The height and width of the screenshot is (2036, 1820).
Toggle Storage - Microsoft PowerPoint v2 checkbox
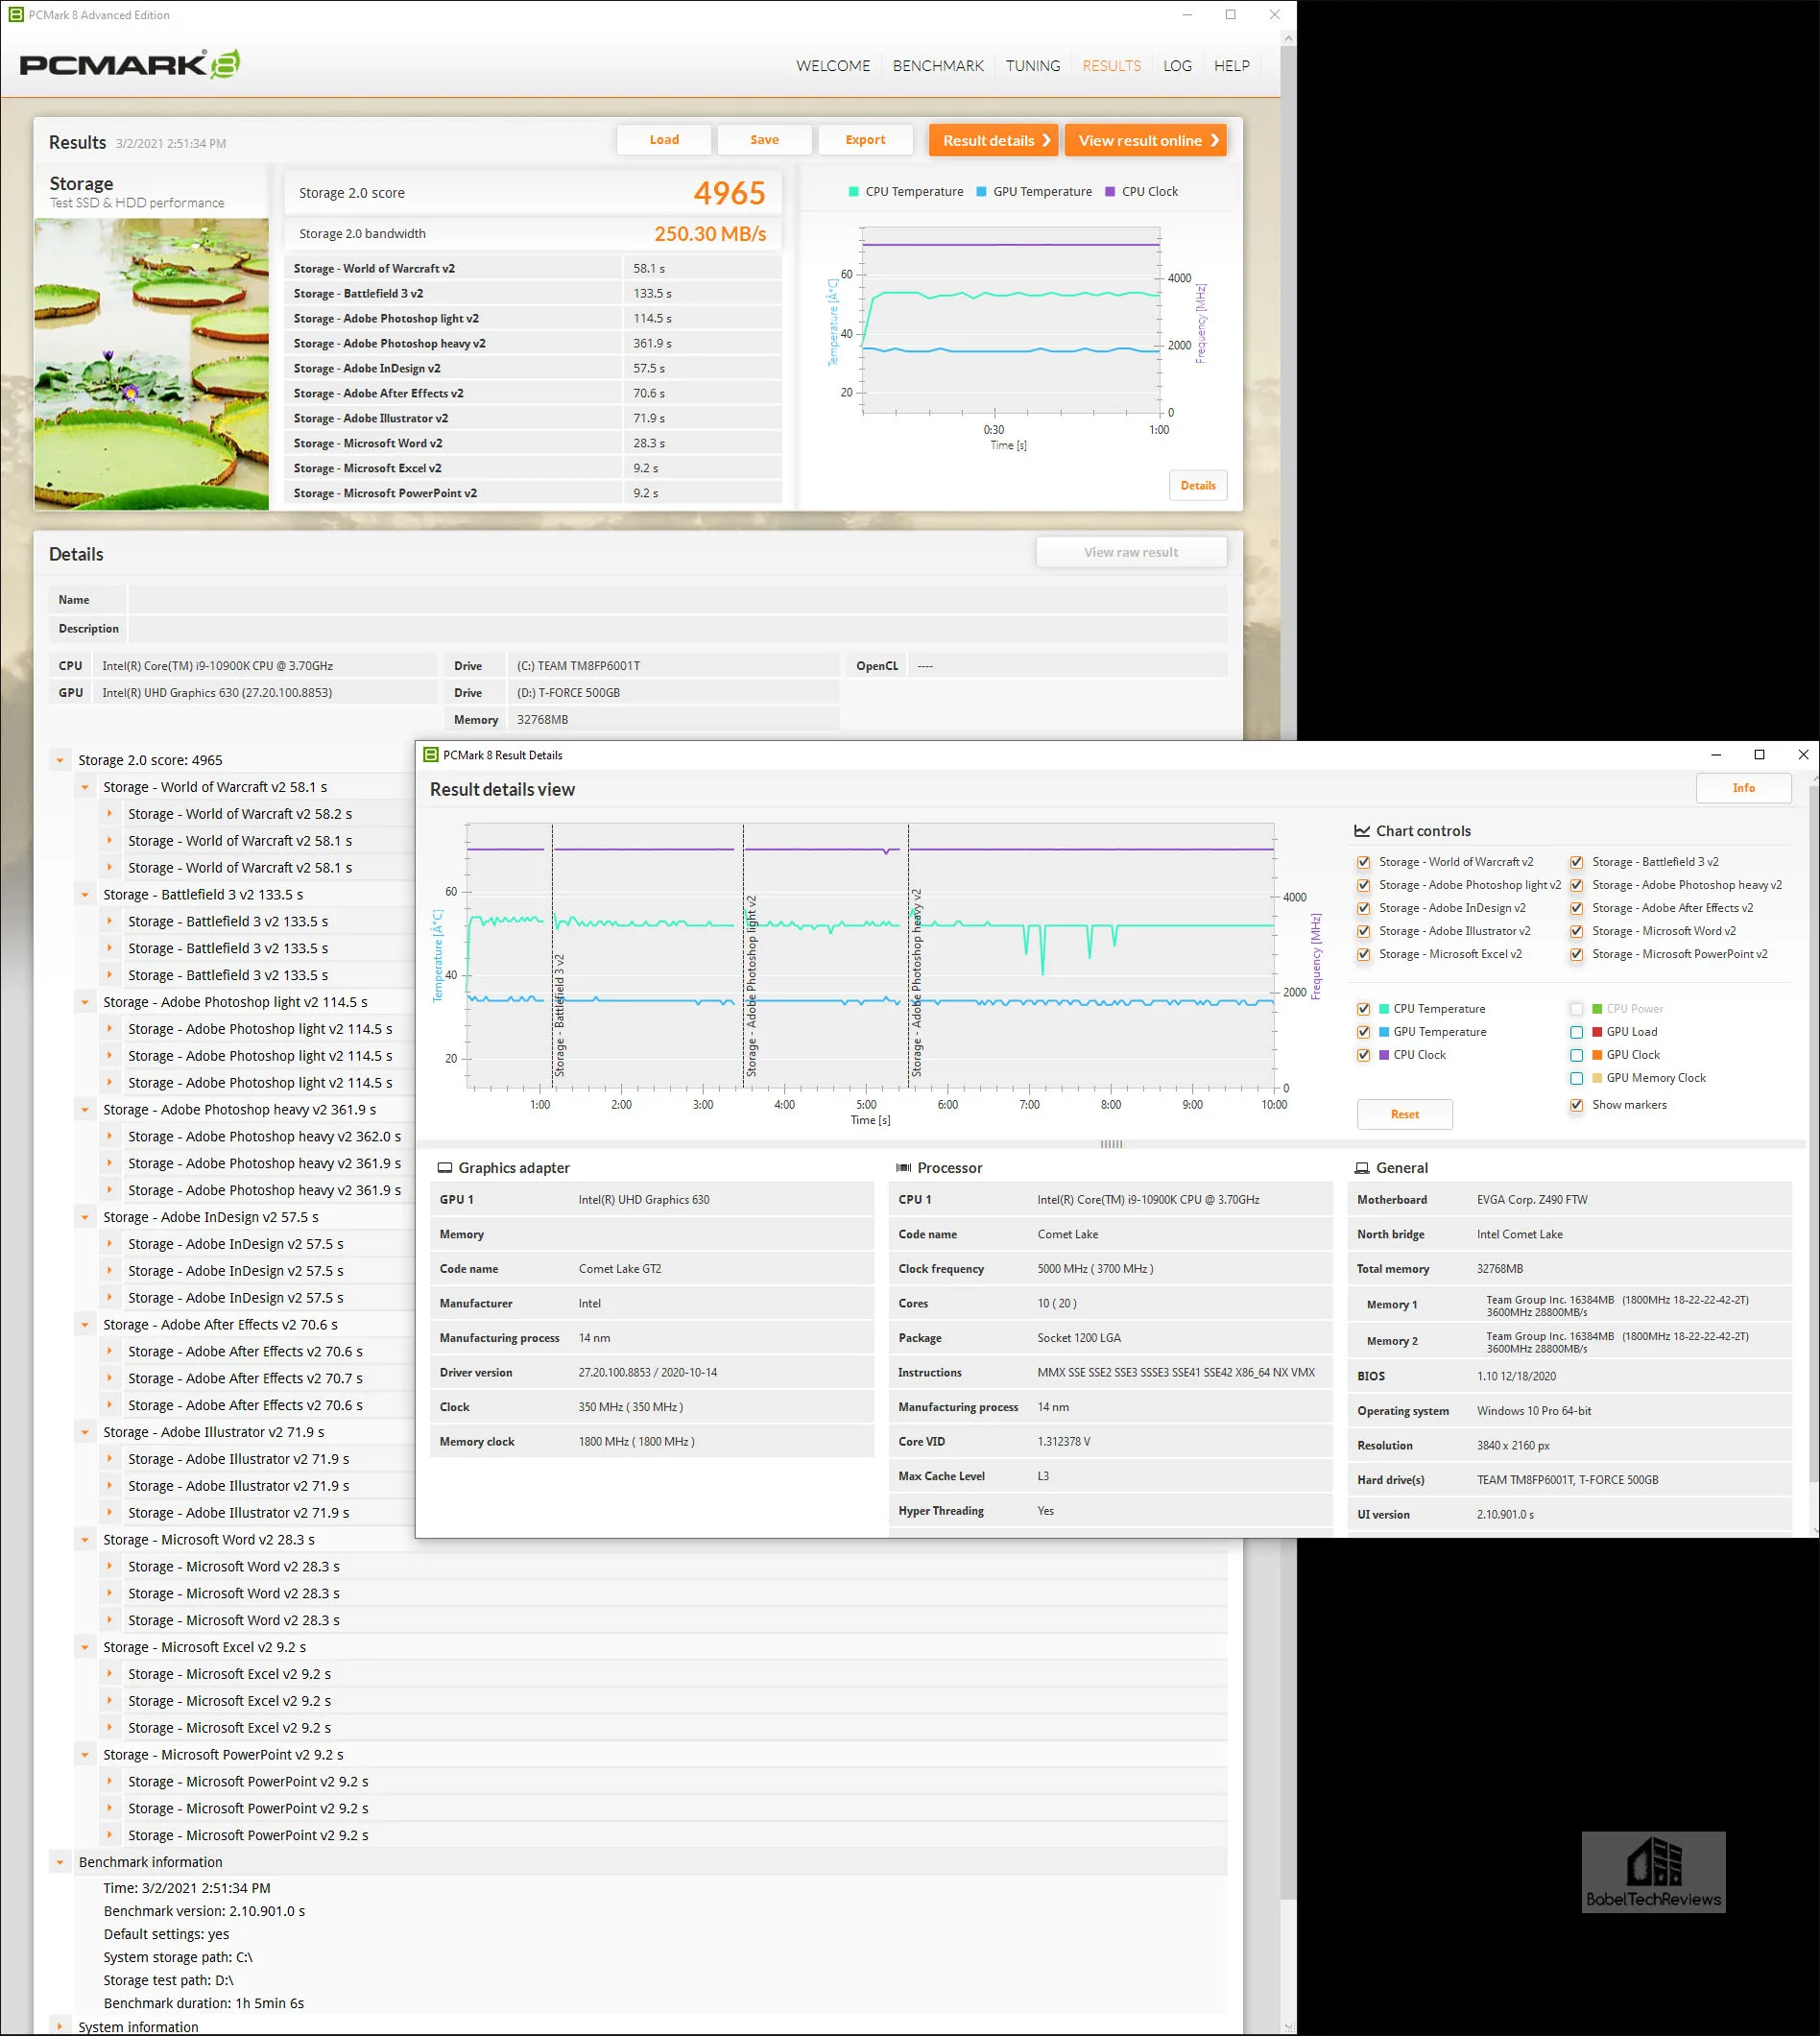(x=1576, y=954)
